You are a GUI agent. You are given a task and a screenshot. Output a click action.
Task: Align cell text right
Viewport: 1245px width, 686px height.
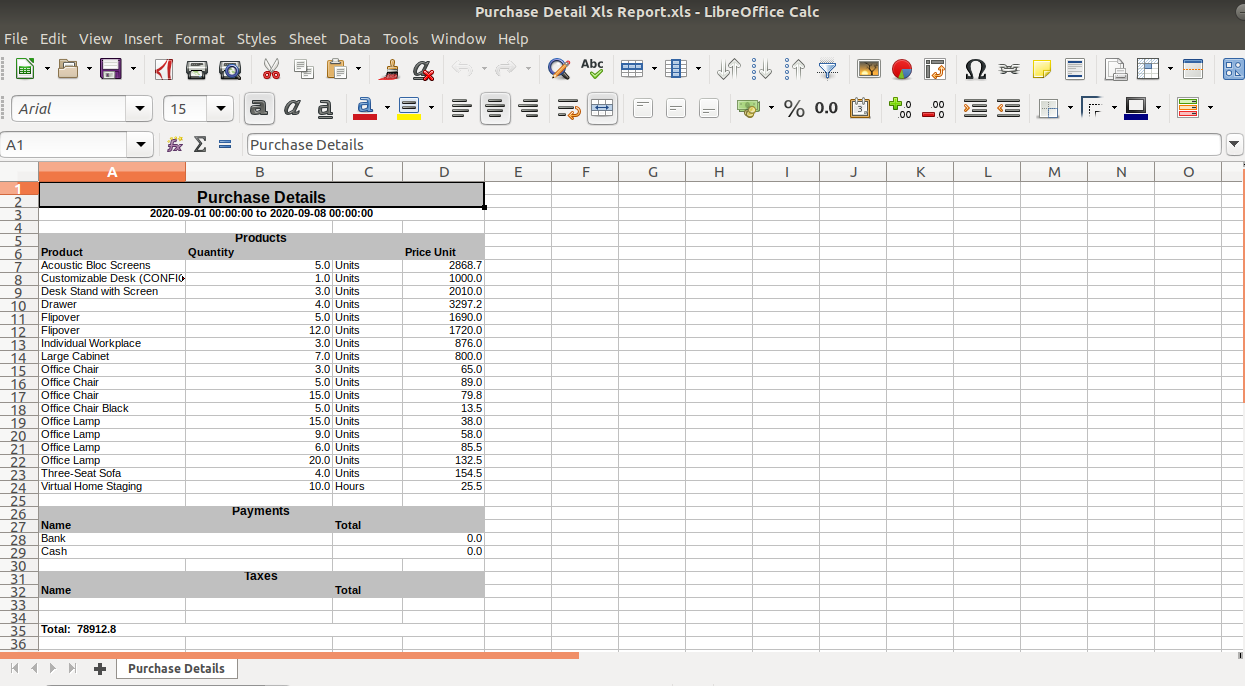[528, 108]
